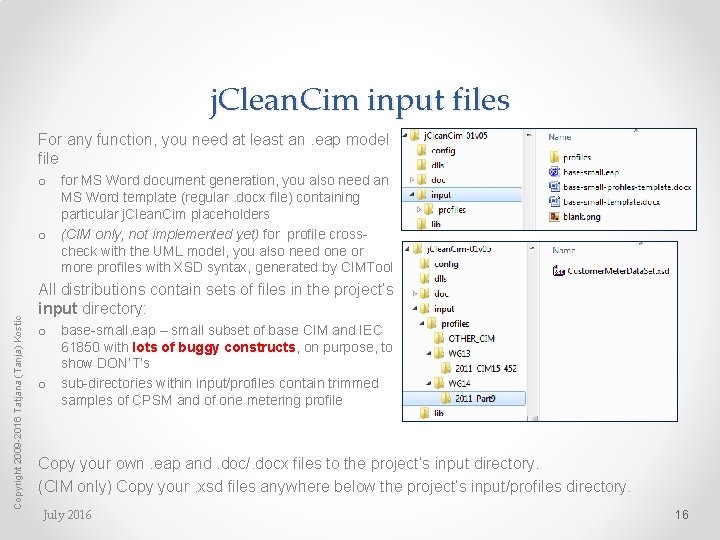Select the WG13 folder
The width and height of the screenshot is (720, 540).
[452, 353]
